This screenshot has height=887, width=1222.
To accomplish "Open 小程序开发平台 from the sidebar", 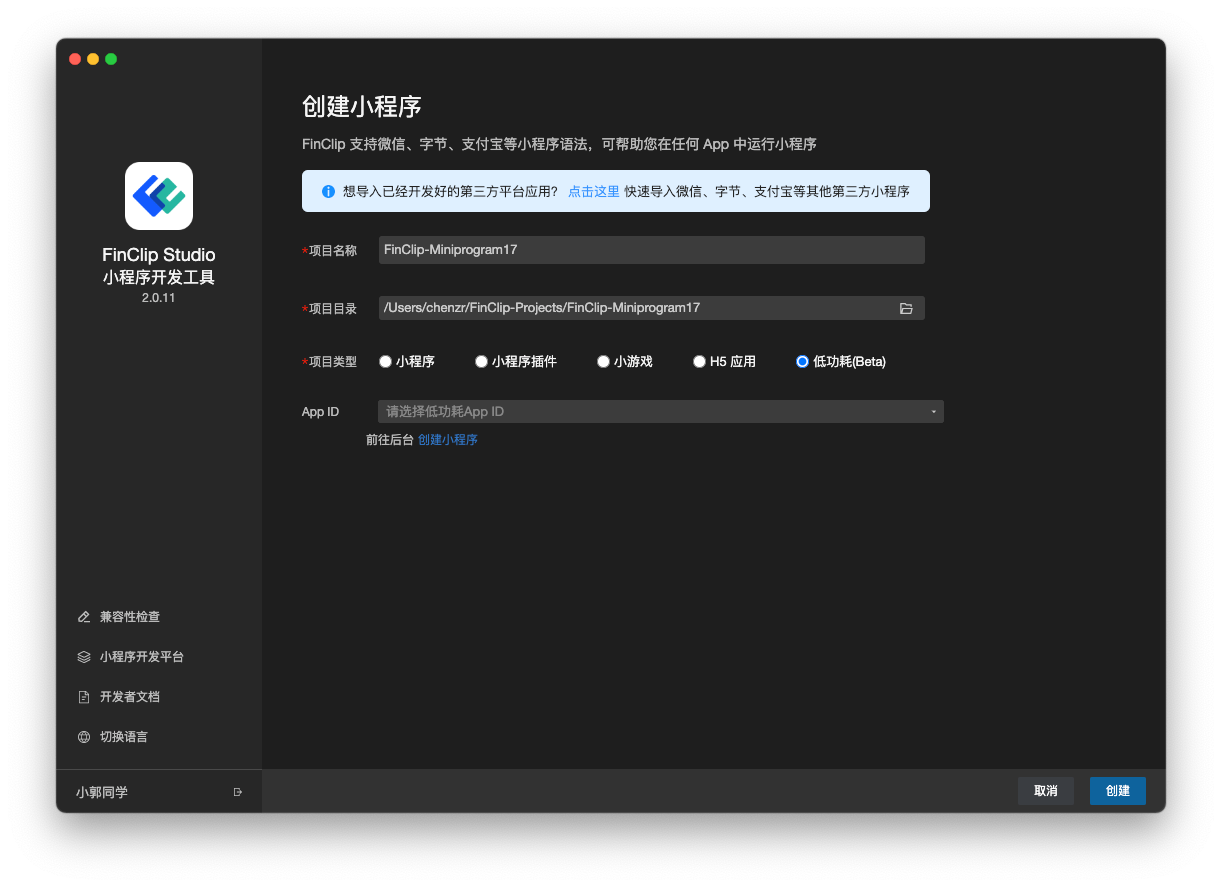I will (142, 657).
